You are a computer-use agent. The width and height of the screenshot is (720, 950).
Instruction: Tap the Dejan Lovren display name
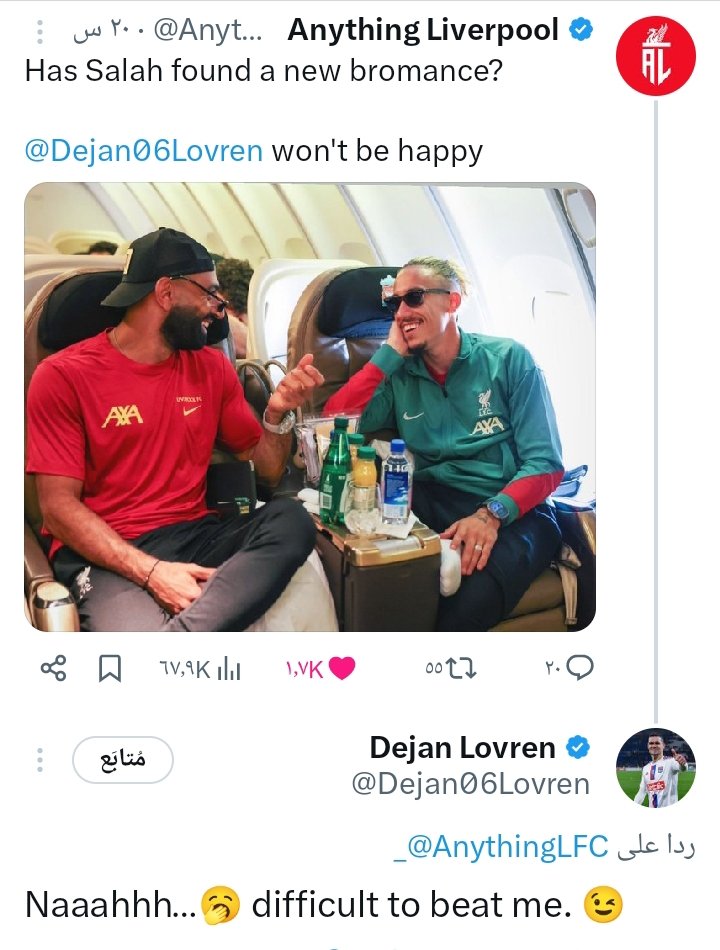coord(462,747)
